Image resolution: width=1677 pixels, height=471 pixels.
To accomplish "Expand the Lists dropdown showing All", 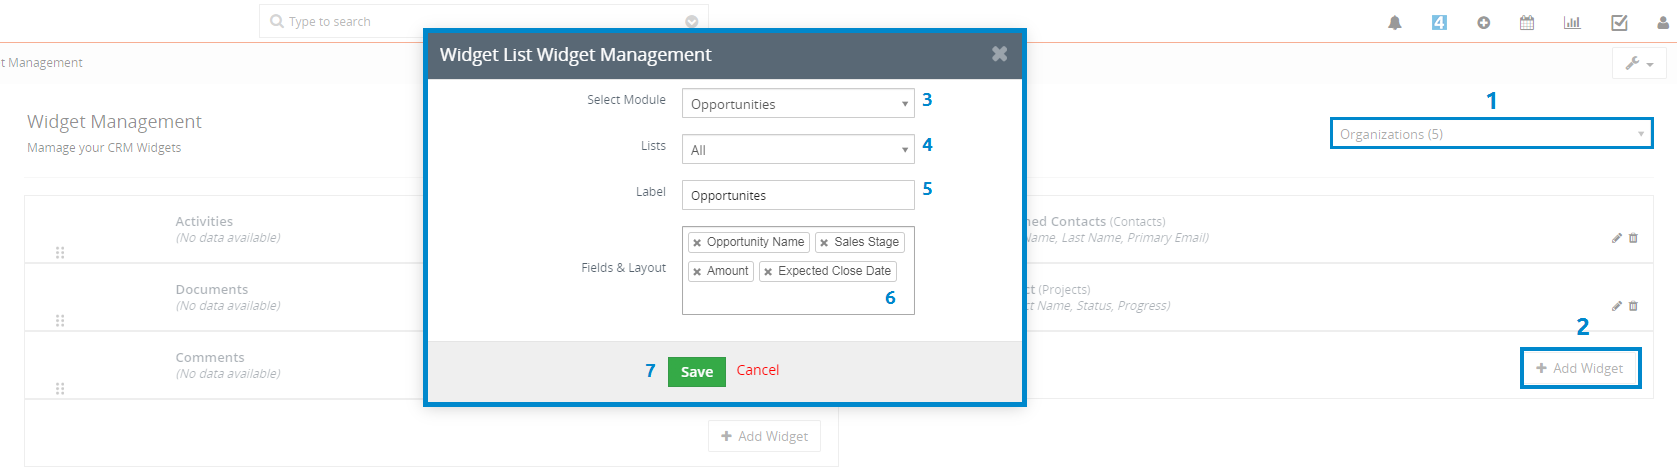I will tap(798, 150).
